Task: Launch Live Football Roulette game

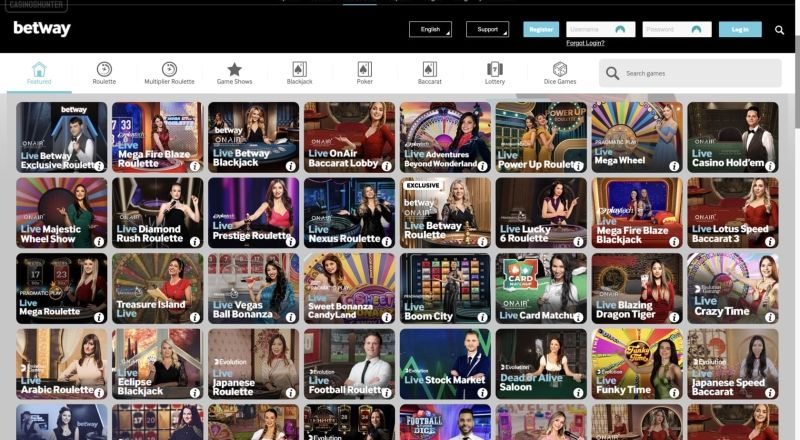Action: (x=349, y=364)
